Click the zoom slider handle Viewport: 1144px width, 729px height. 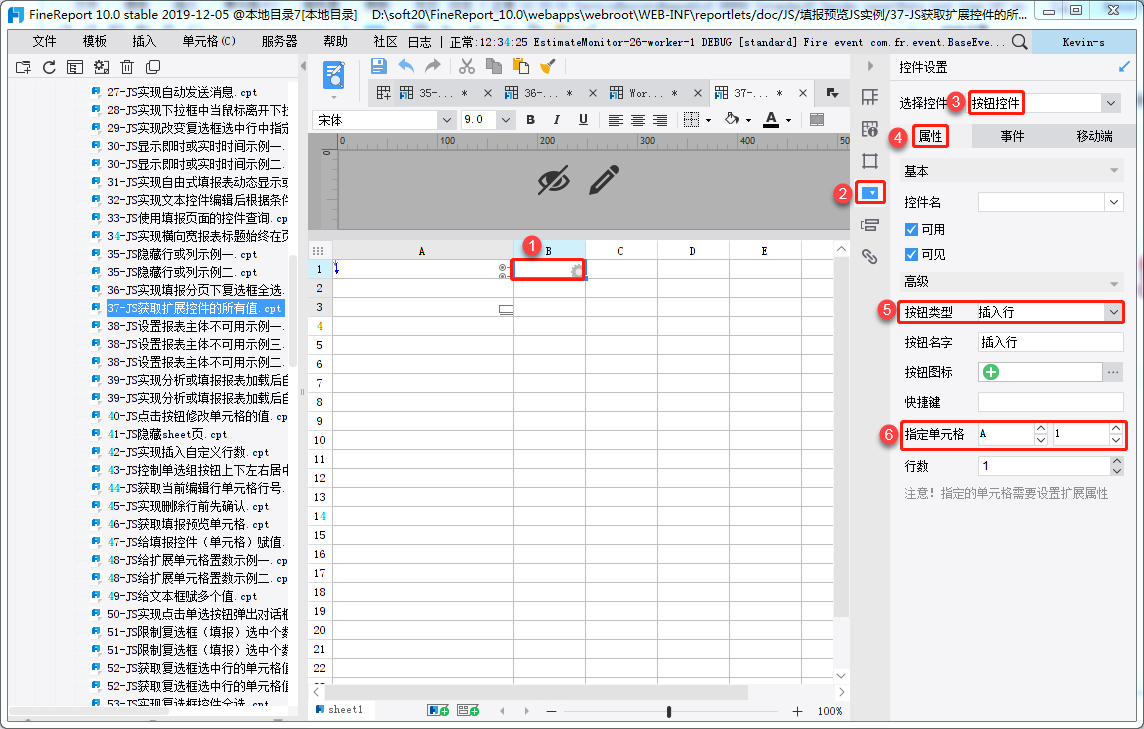(x=668, y=711)
